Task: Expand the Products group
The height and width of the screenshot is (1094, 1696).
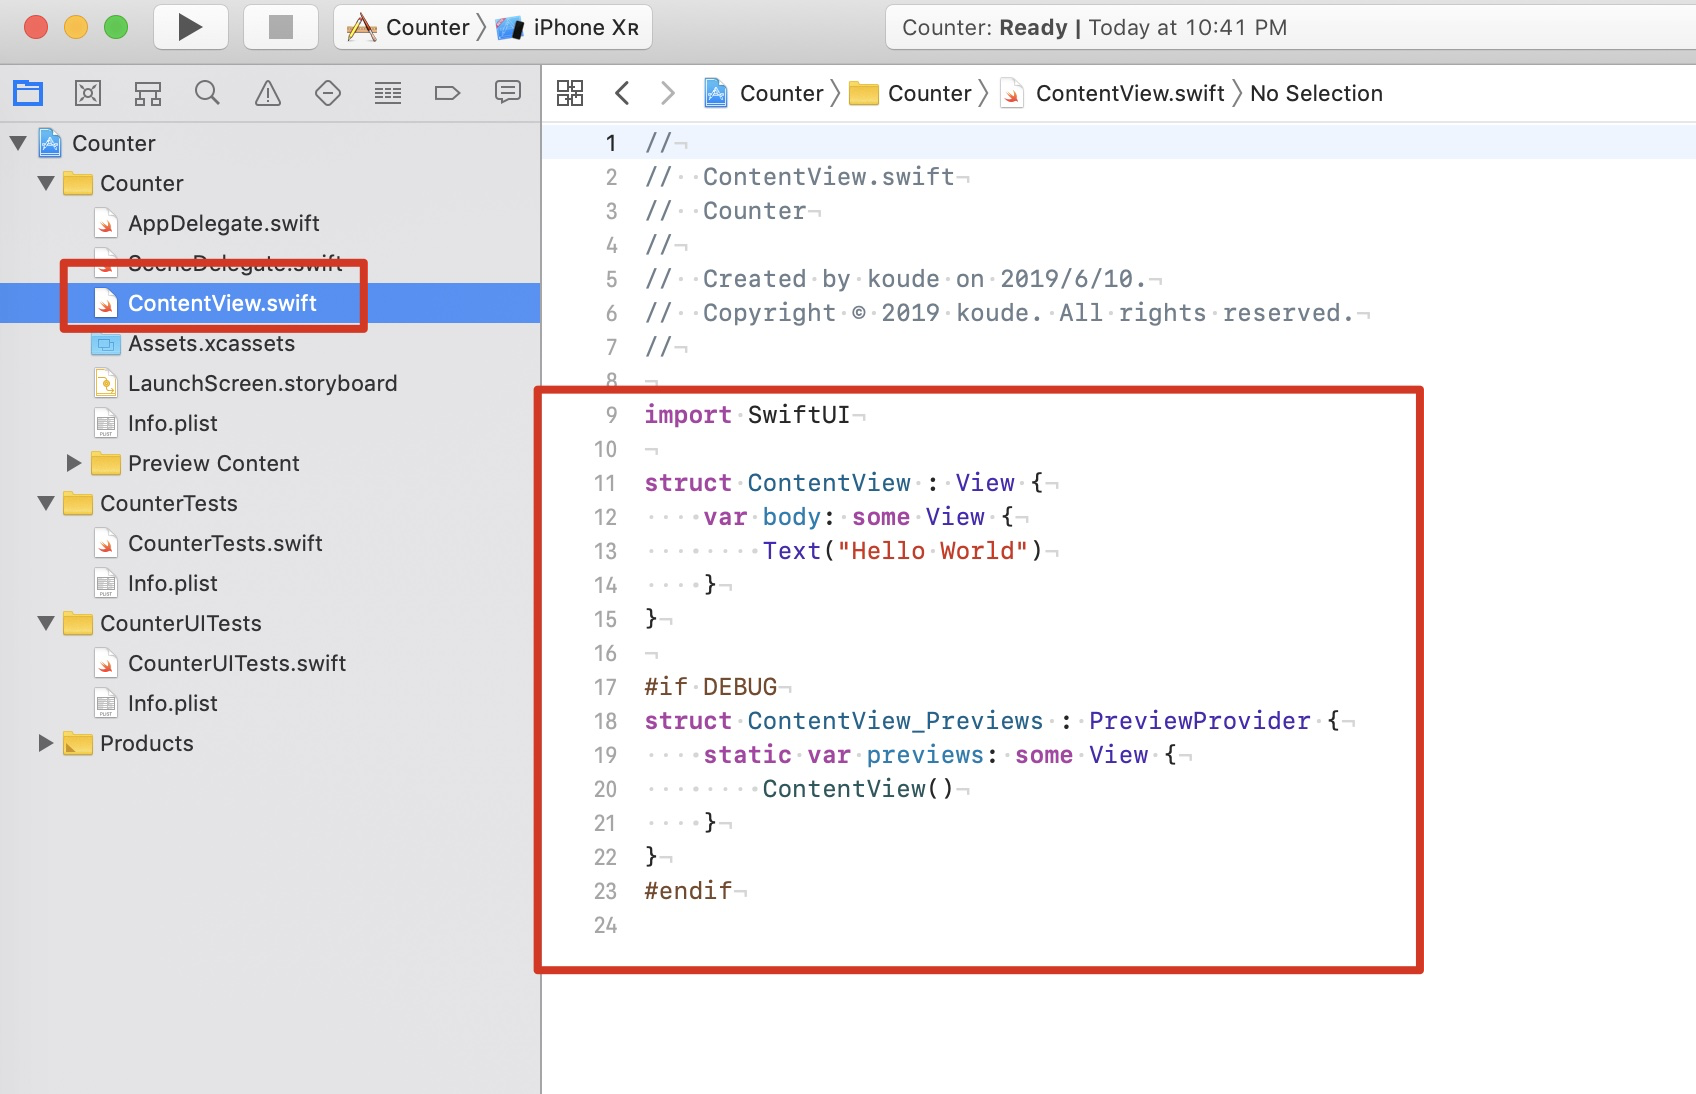Action: pyautogui.click(x=46, y=743)
